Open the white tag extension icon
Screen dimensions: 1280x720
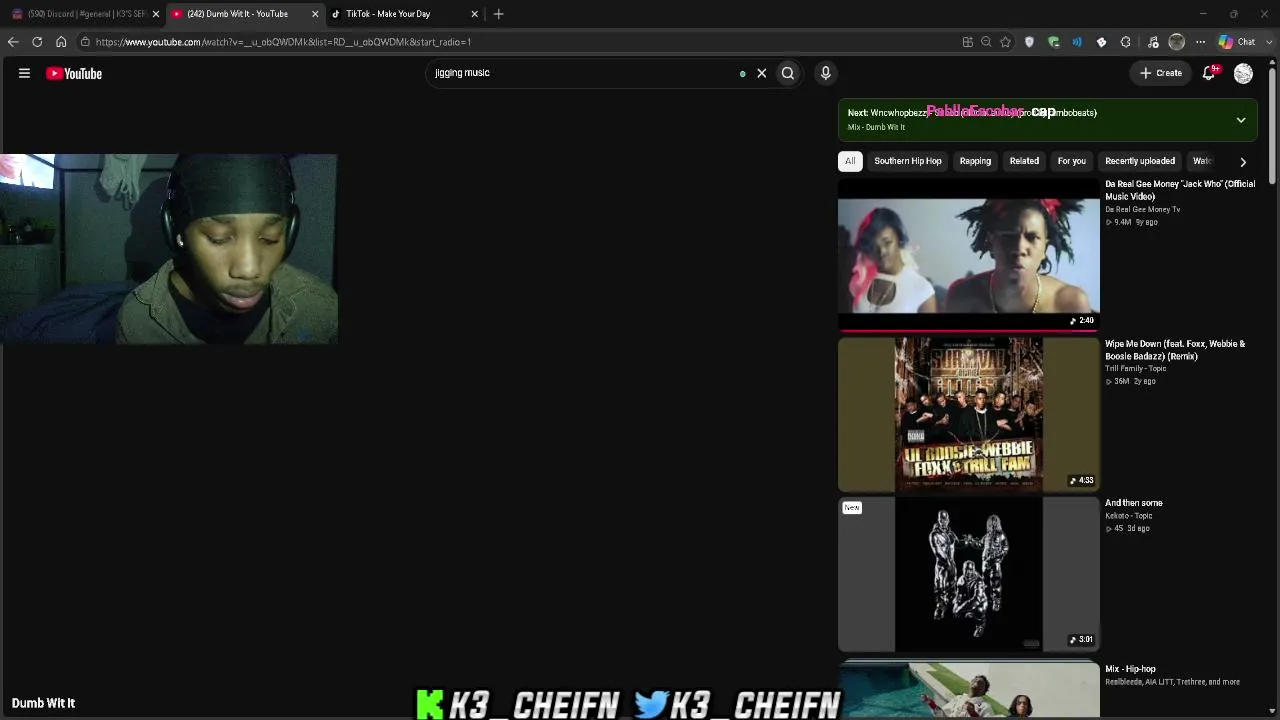pyautogui.click(x=1101, y=42)
